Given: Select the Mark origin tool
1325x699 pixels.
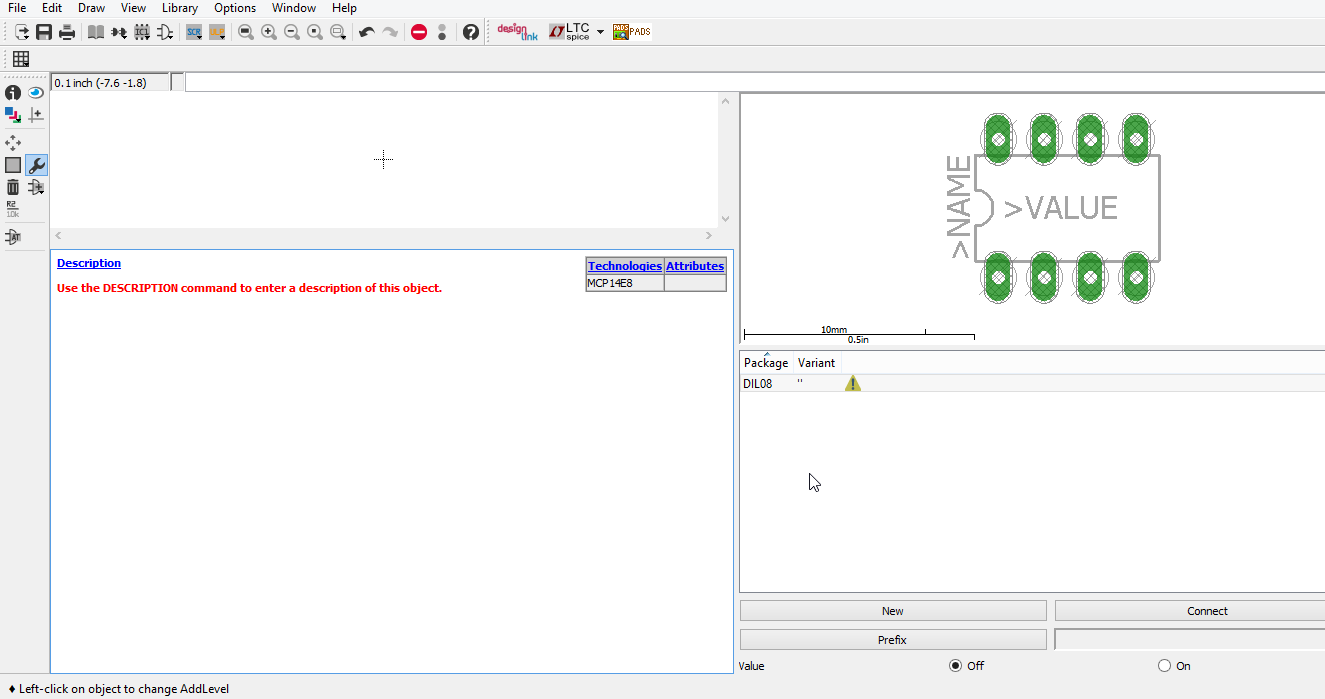Looking at the screenshot, I should (36, 115).
